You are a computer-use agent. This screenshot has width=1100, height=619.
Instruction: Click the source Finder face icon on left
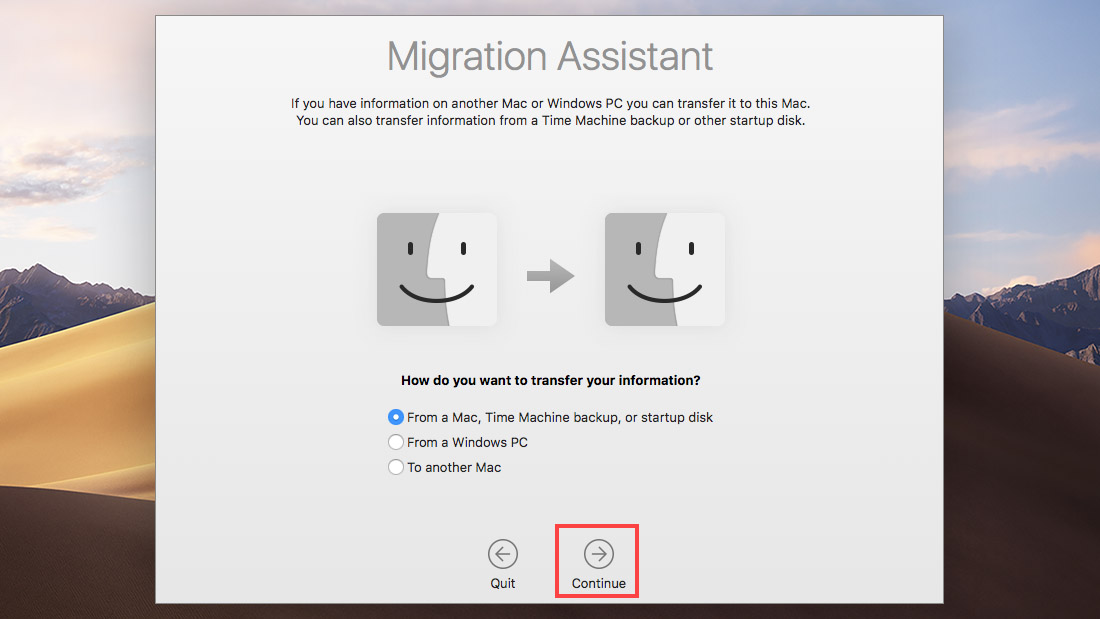click(x=436, y=269)
